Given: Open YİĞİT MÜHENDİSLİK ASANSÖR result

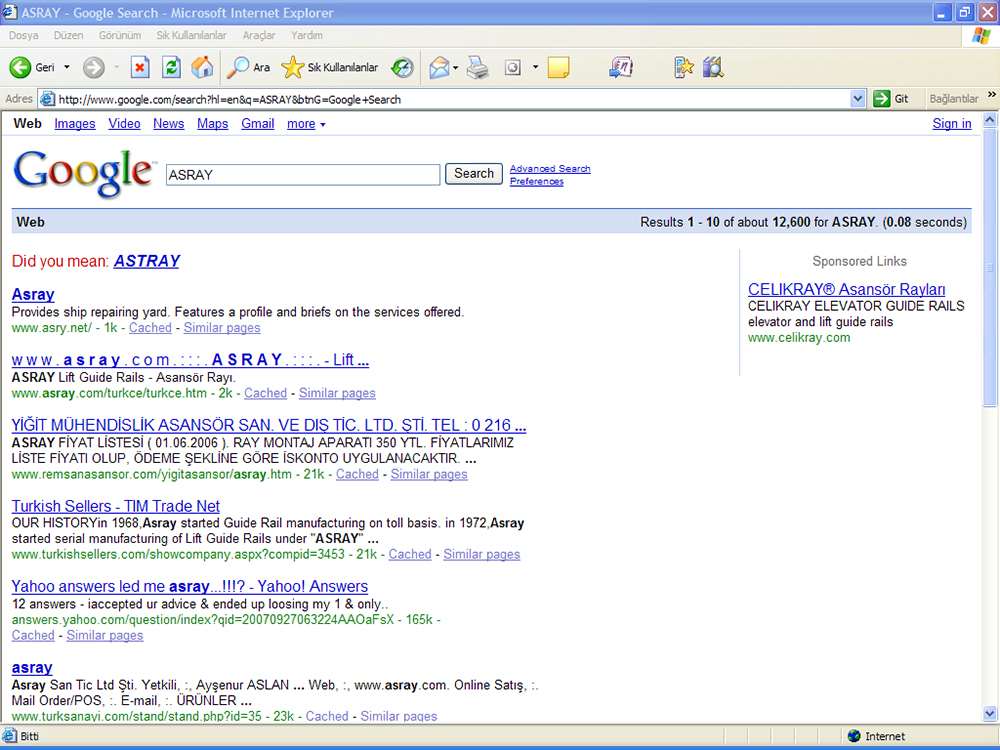Looking at the screenshot, I should coord(268,425).
